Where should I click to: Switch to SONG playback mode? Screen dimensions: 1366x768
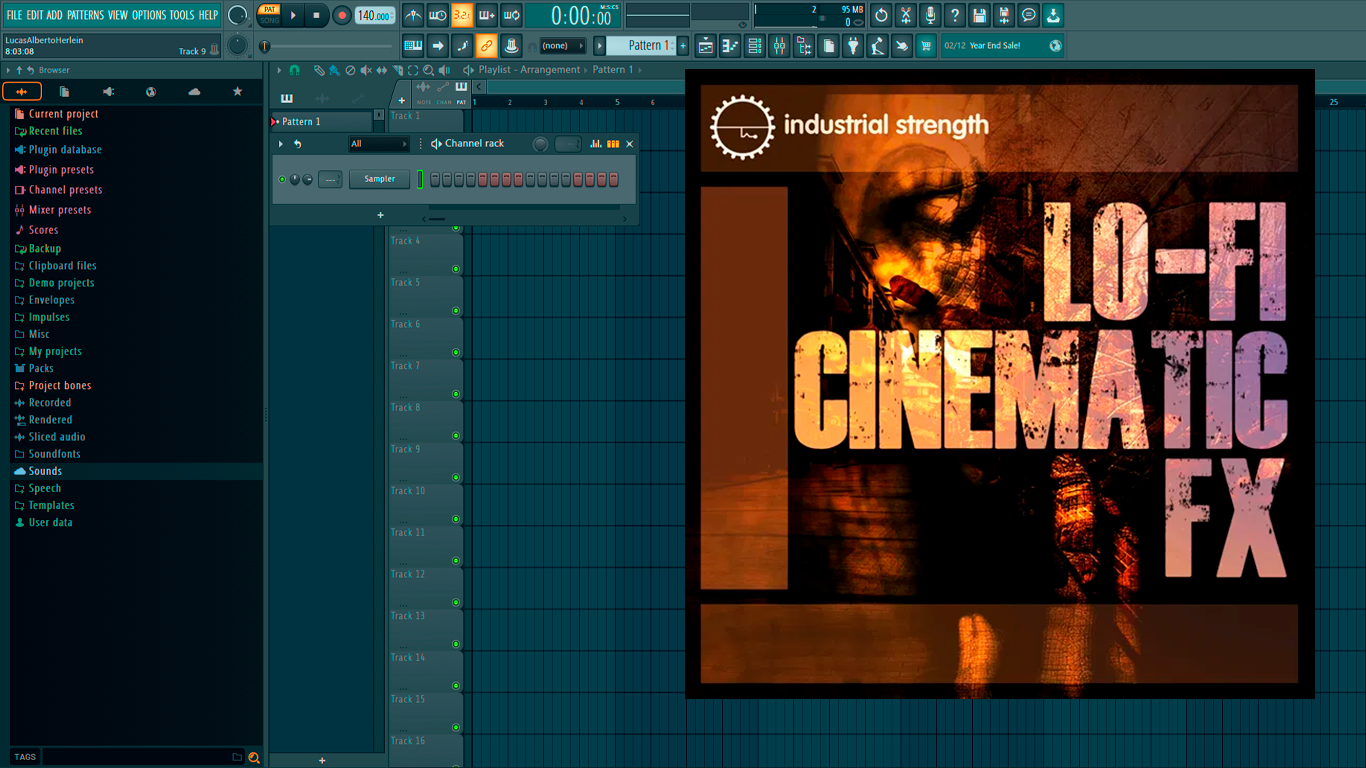pyautogui.click(x=269, y=20)
